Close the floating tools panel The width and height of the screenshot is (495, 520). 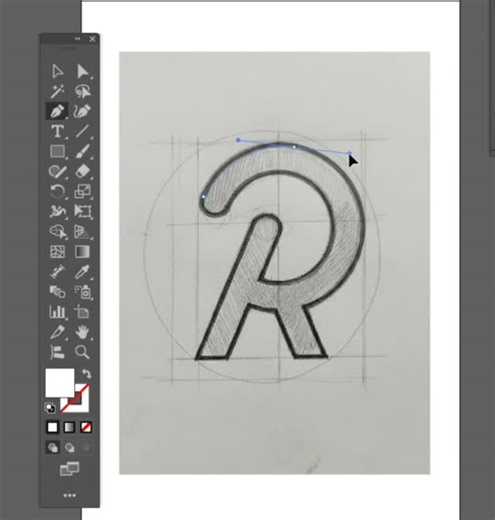92,39
